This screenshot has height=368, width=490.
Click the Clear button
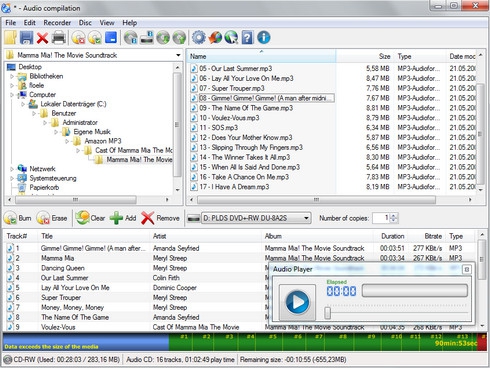90,218
